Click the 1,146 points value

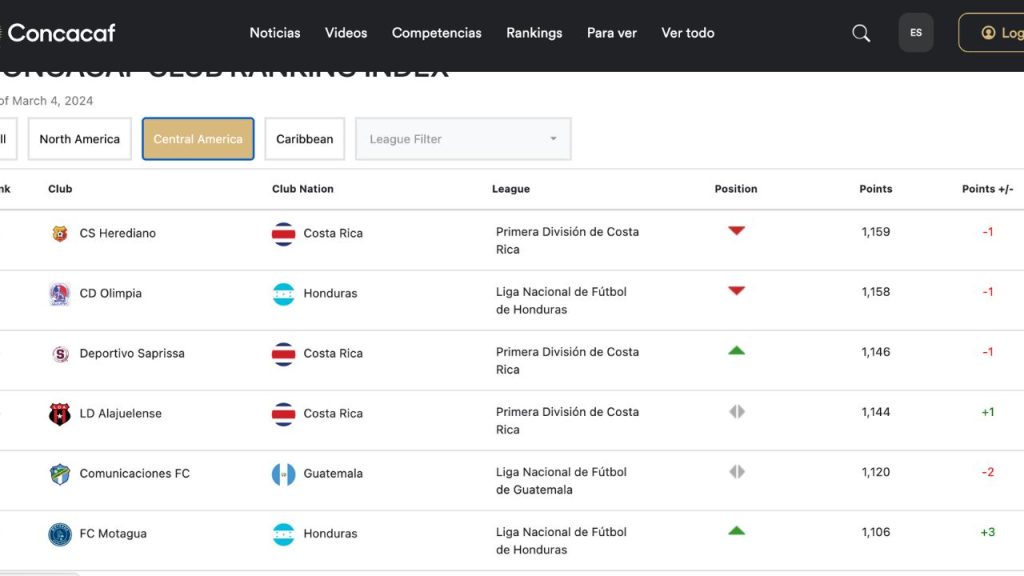click(x=876, y=352)
